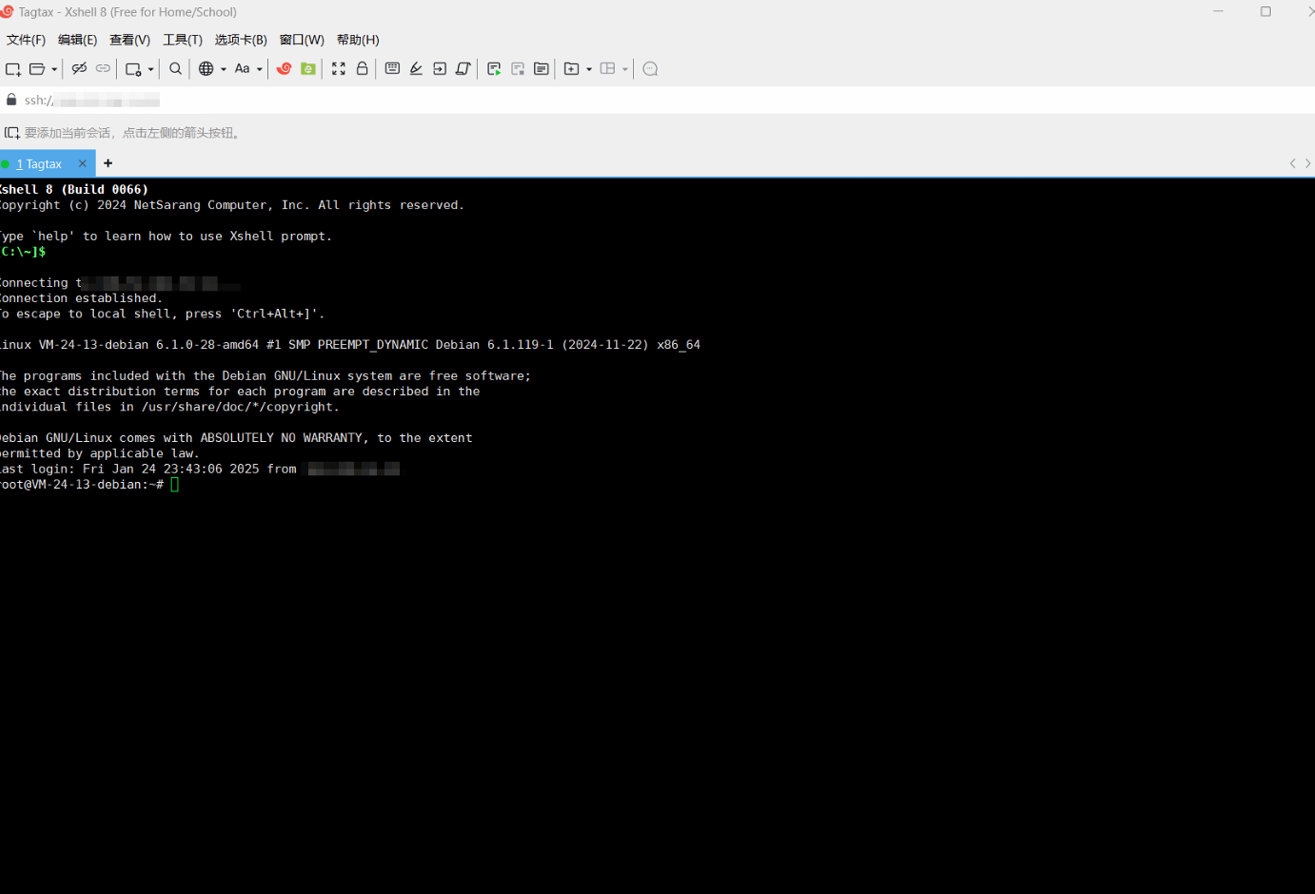
Task: Expand the Aa font dropdown
Action: coord(259,69)
